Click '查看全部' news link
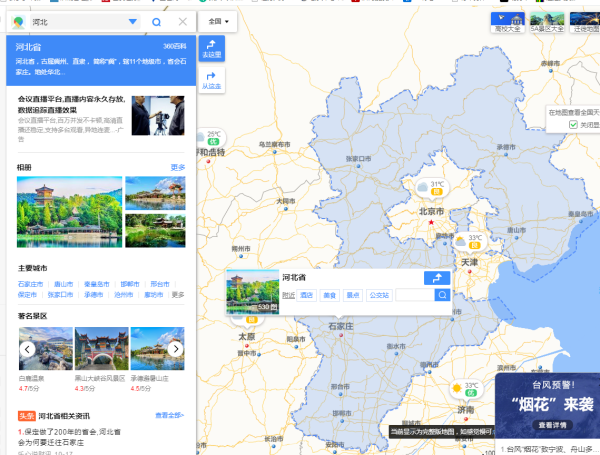The width and height of the screenshot is (600, 455). click(x=169, y=415)
